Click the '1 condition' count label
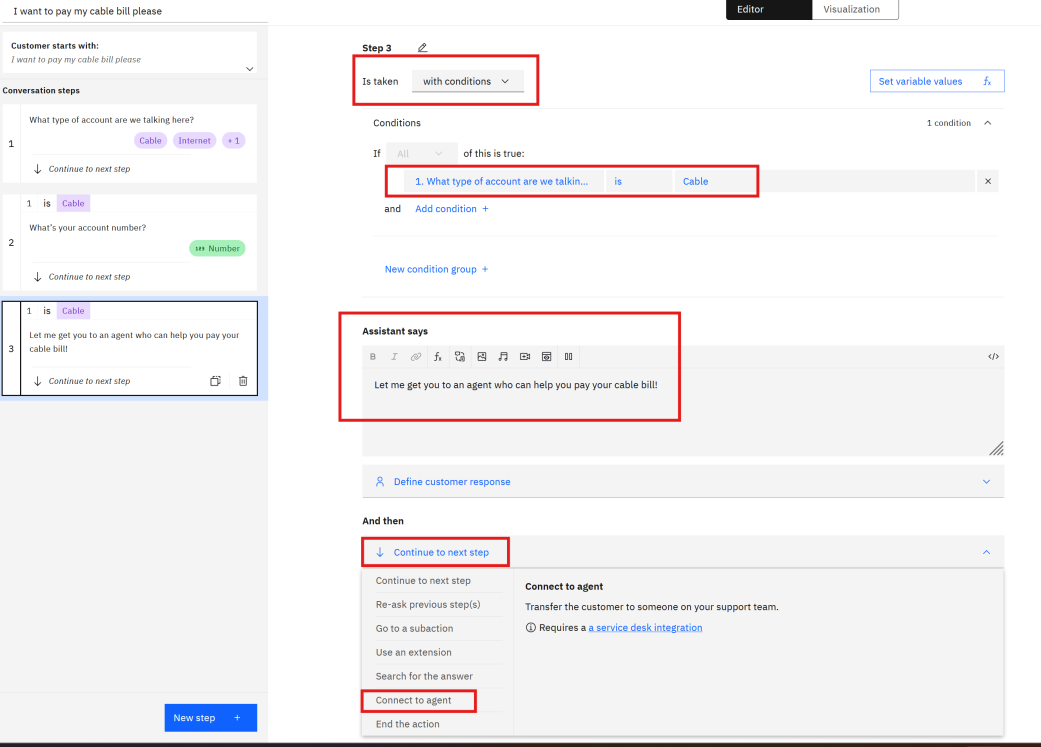Image resolution: width=1041 pixels, height=747 pixels. coord(949,123)
